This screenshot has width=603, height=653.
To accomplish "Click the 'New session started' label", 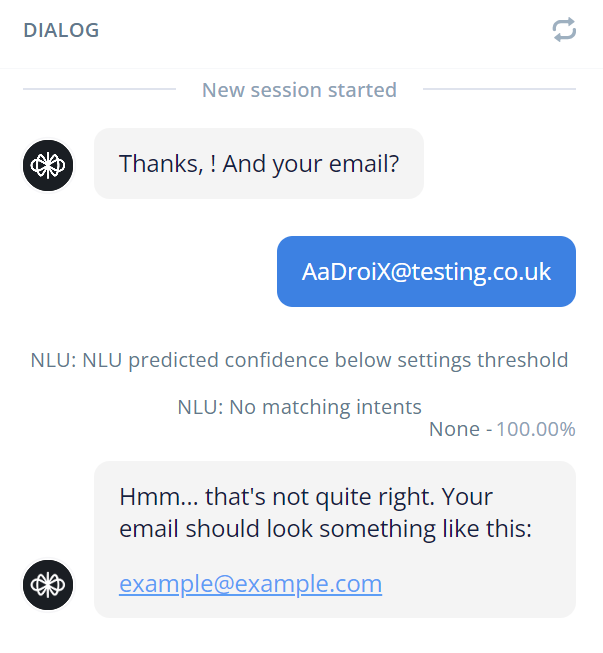I will (x=299, y=90).
